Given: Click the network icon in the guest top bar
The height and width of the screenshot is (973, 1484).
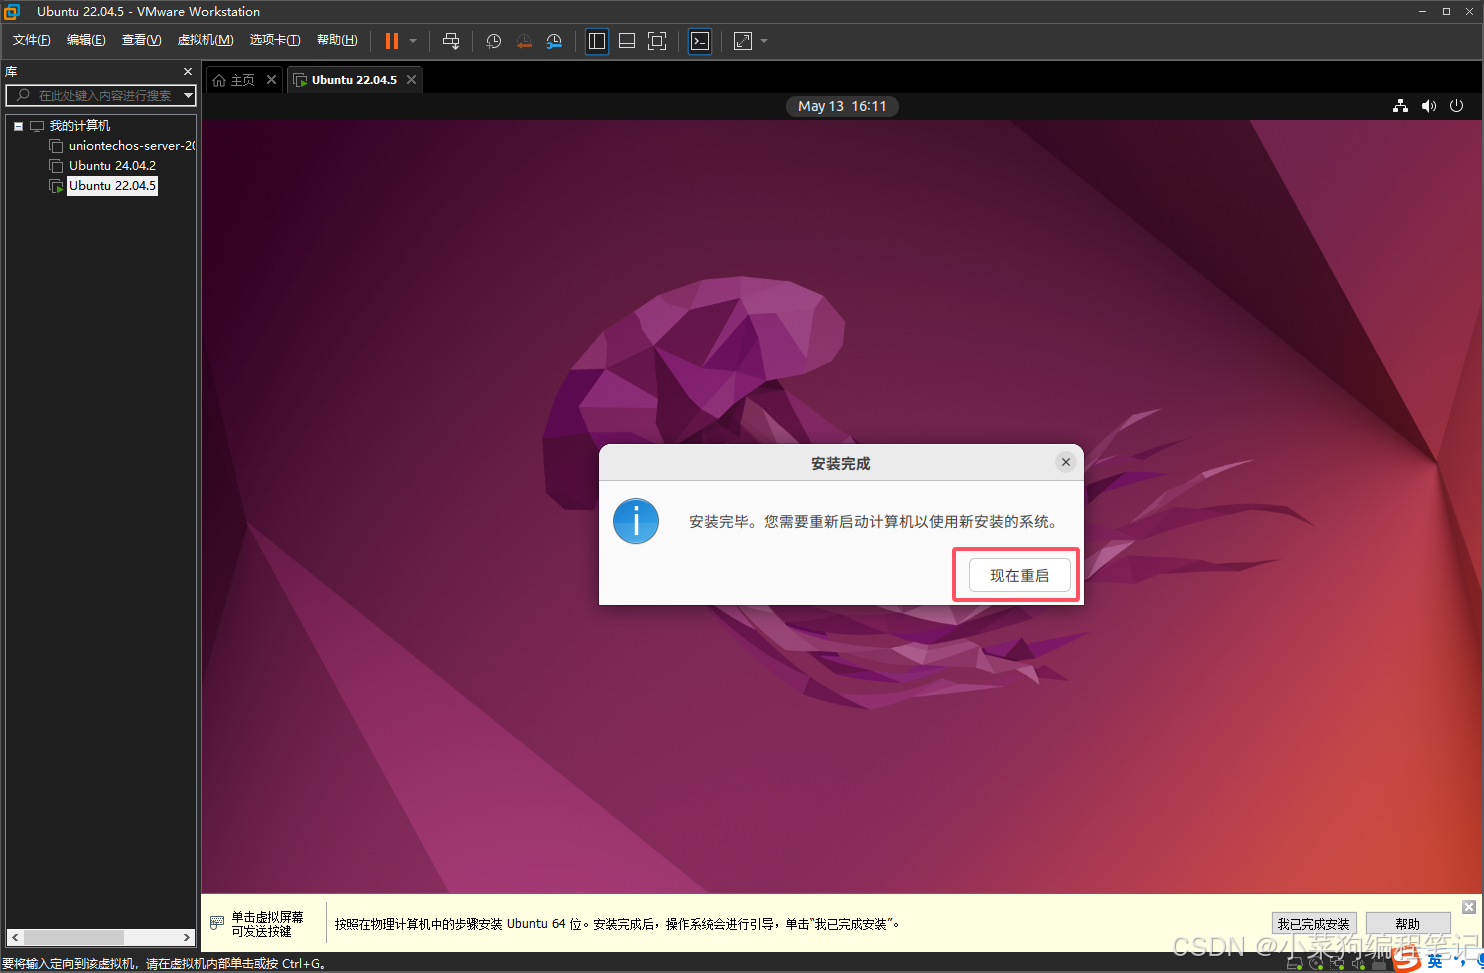Looking at the screenshot, I should [x=1400, y=106].
